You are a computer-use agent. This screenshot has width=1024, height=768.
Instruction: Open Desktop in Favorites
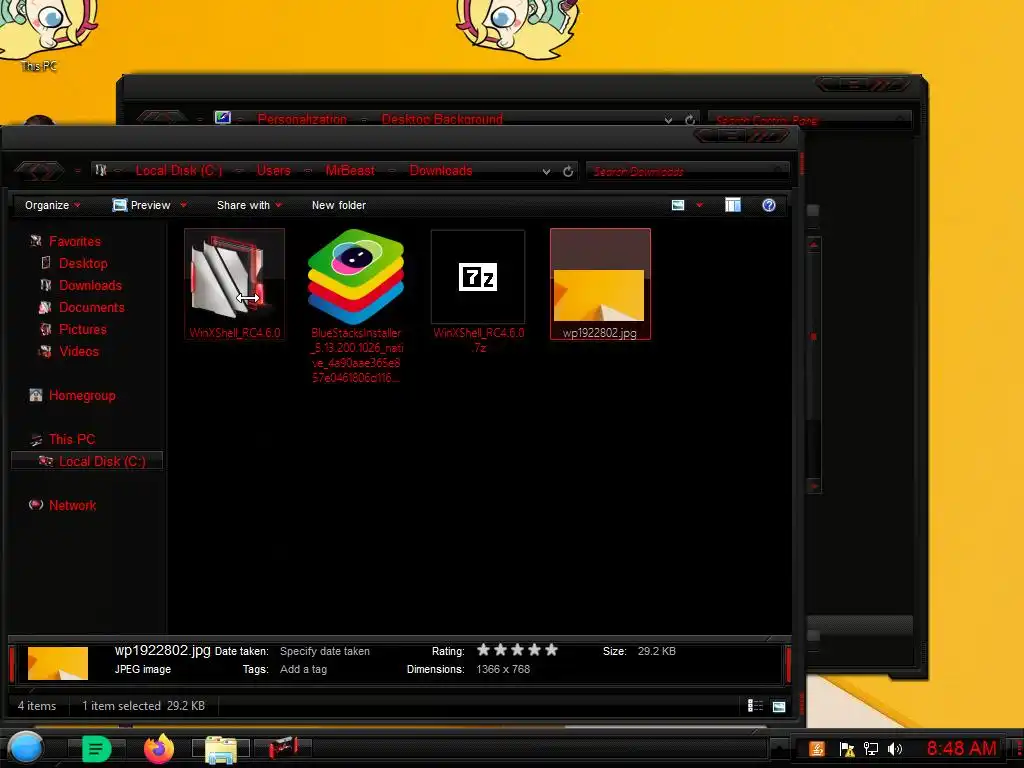pos(83,263)
